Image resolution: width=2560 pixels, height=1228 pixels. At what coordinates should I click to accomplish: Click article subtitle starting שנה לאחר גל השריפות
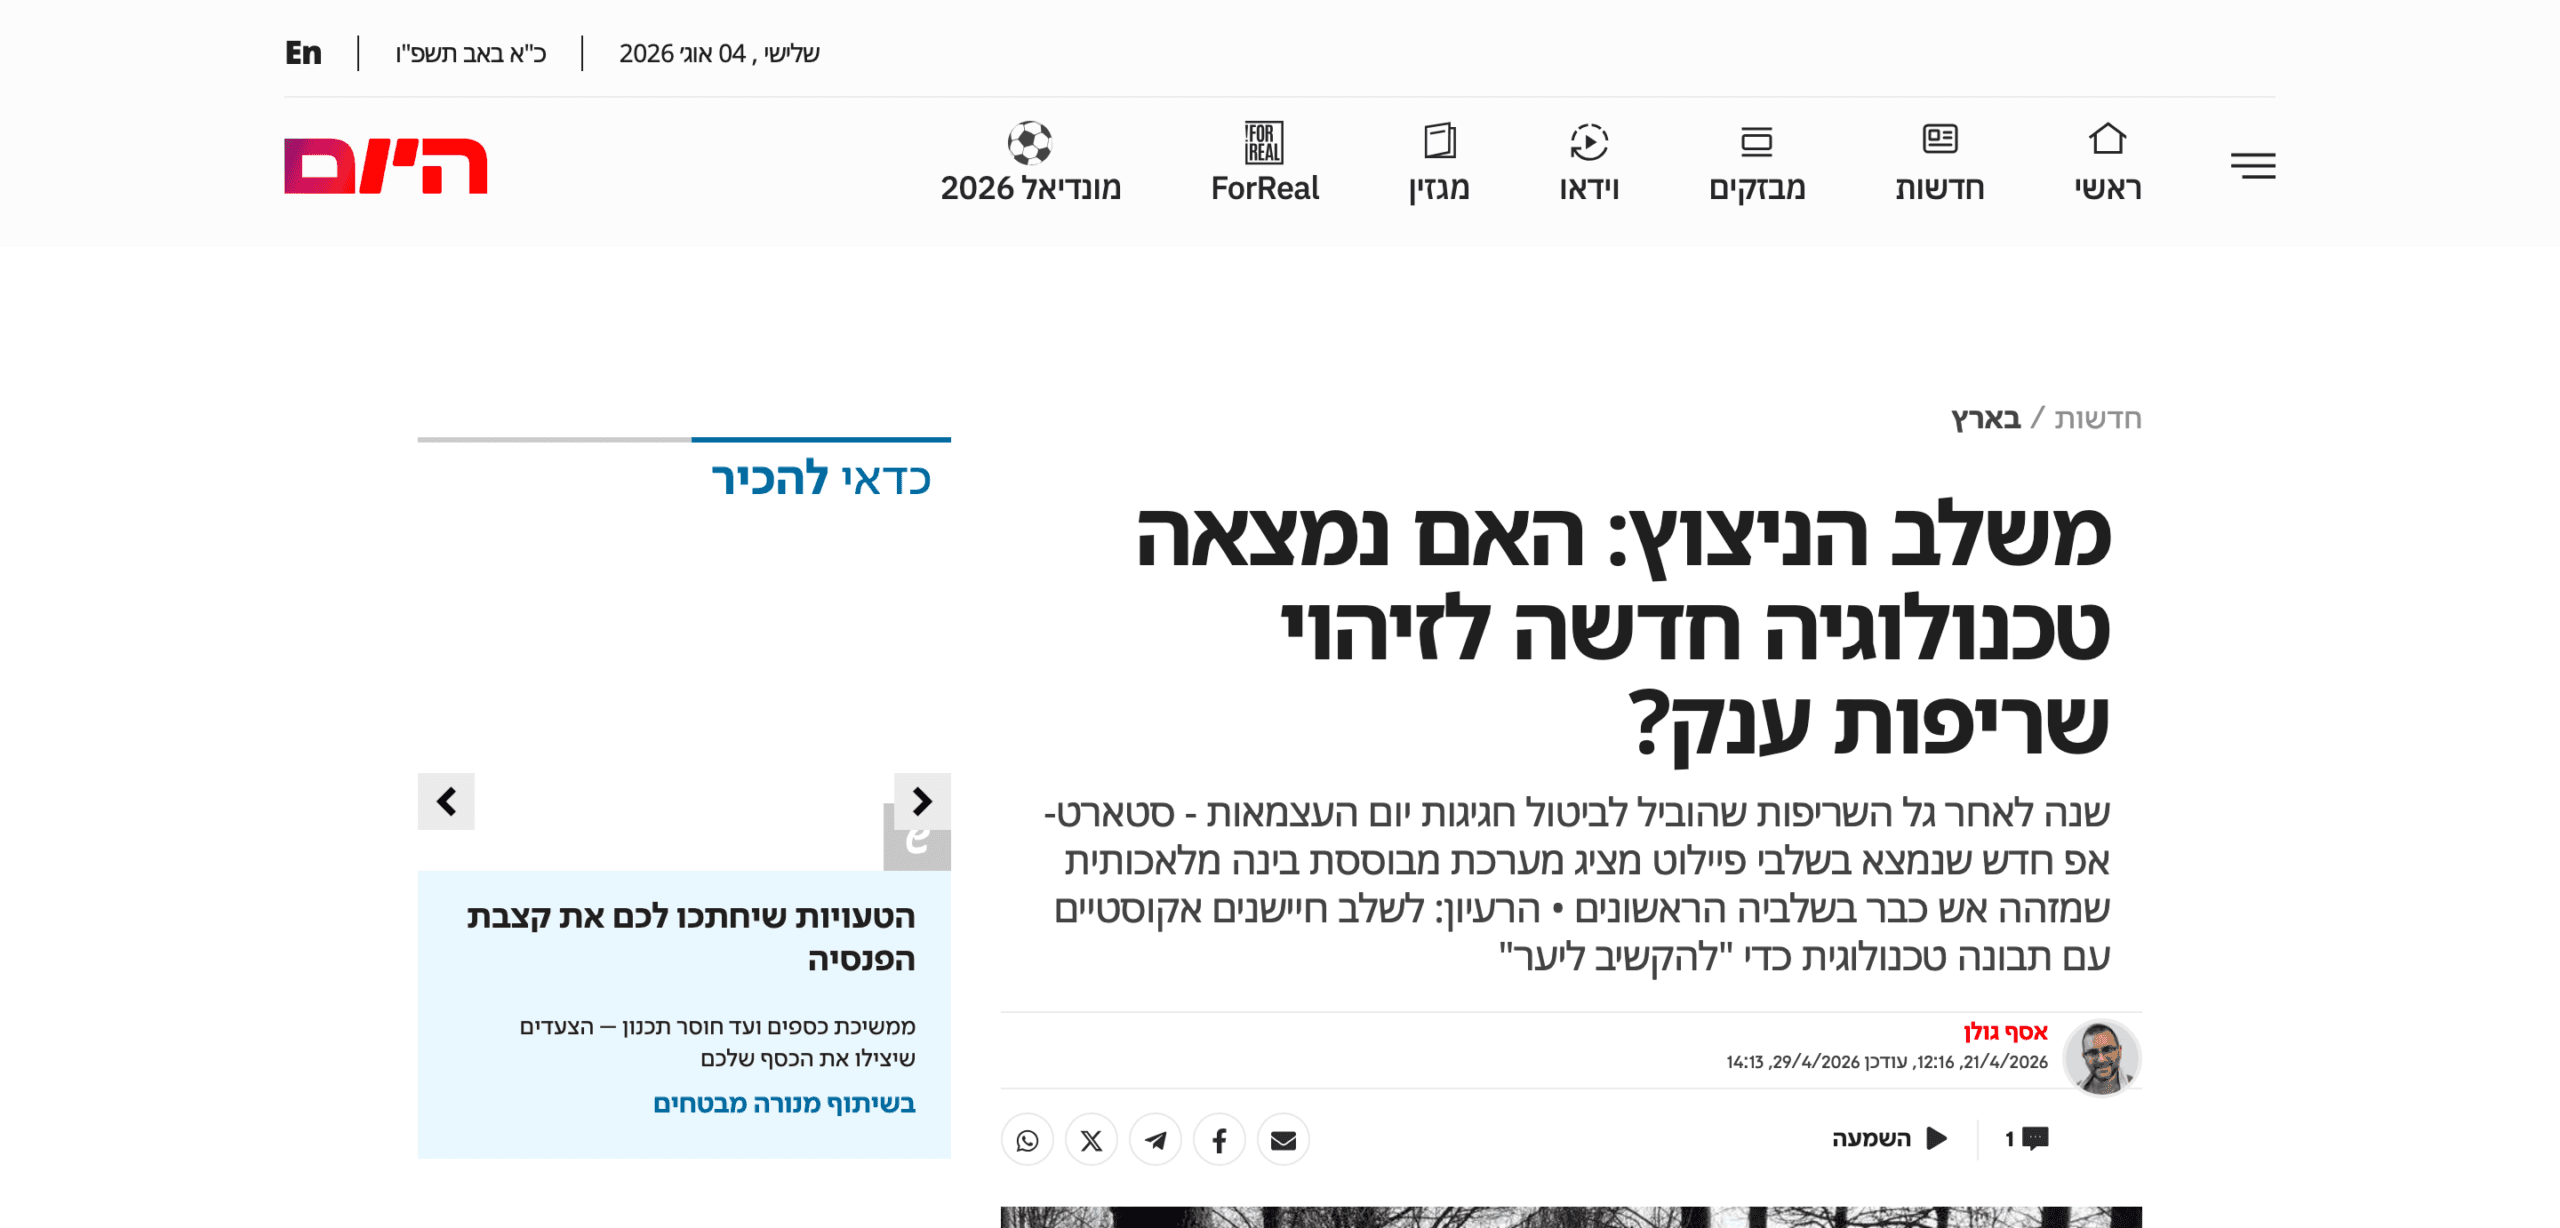coord(1576,884)
